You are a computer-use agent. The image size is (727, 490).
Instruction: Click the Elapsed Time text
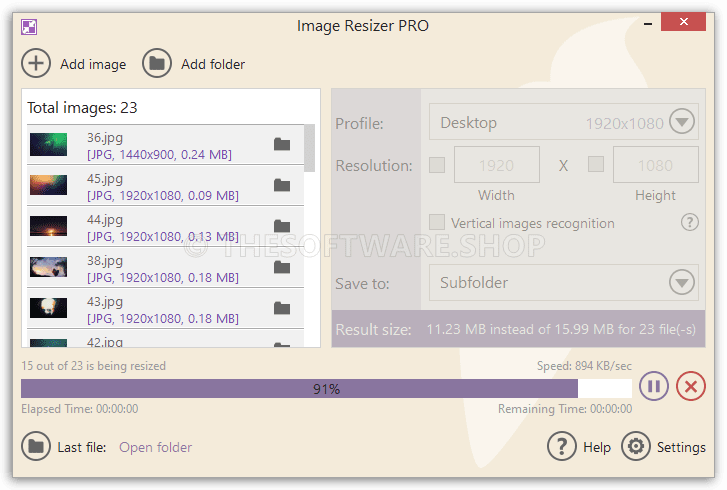pyautogui.click(x=79, y=409)
